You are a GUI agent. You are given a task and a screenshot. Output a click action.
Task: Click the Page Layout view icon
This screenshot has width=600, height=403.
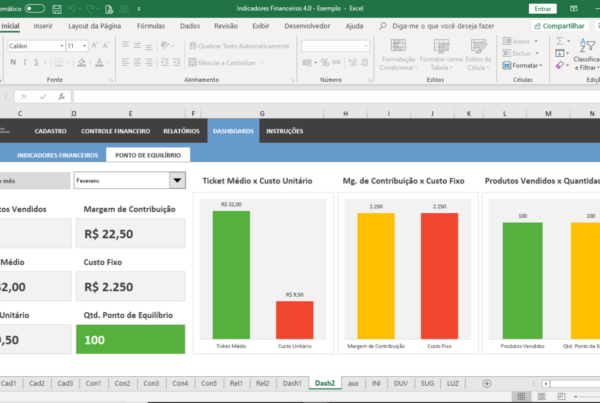point(541,396)
